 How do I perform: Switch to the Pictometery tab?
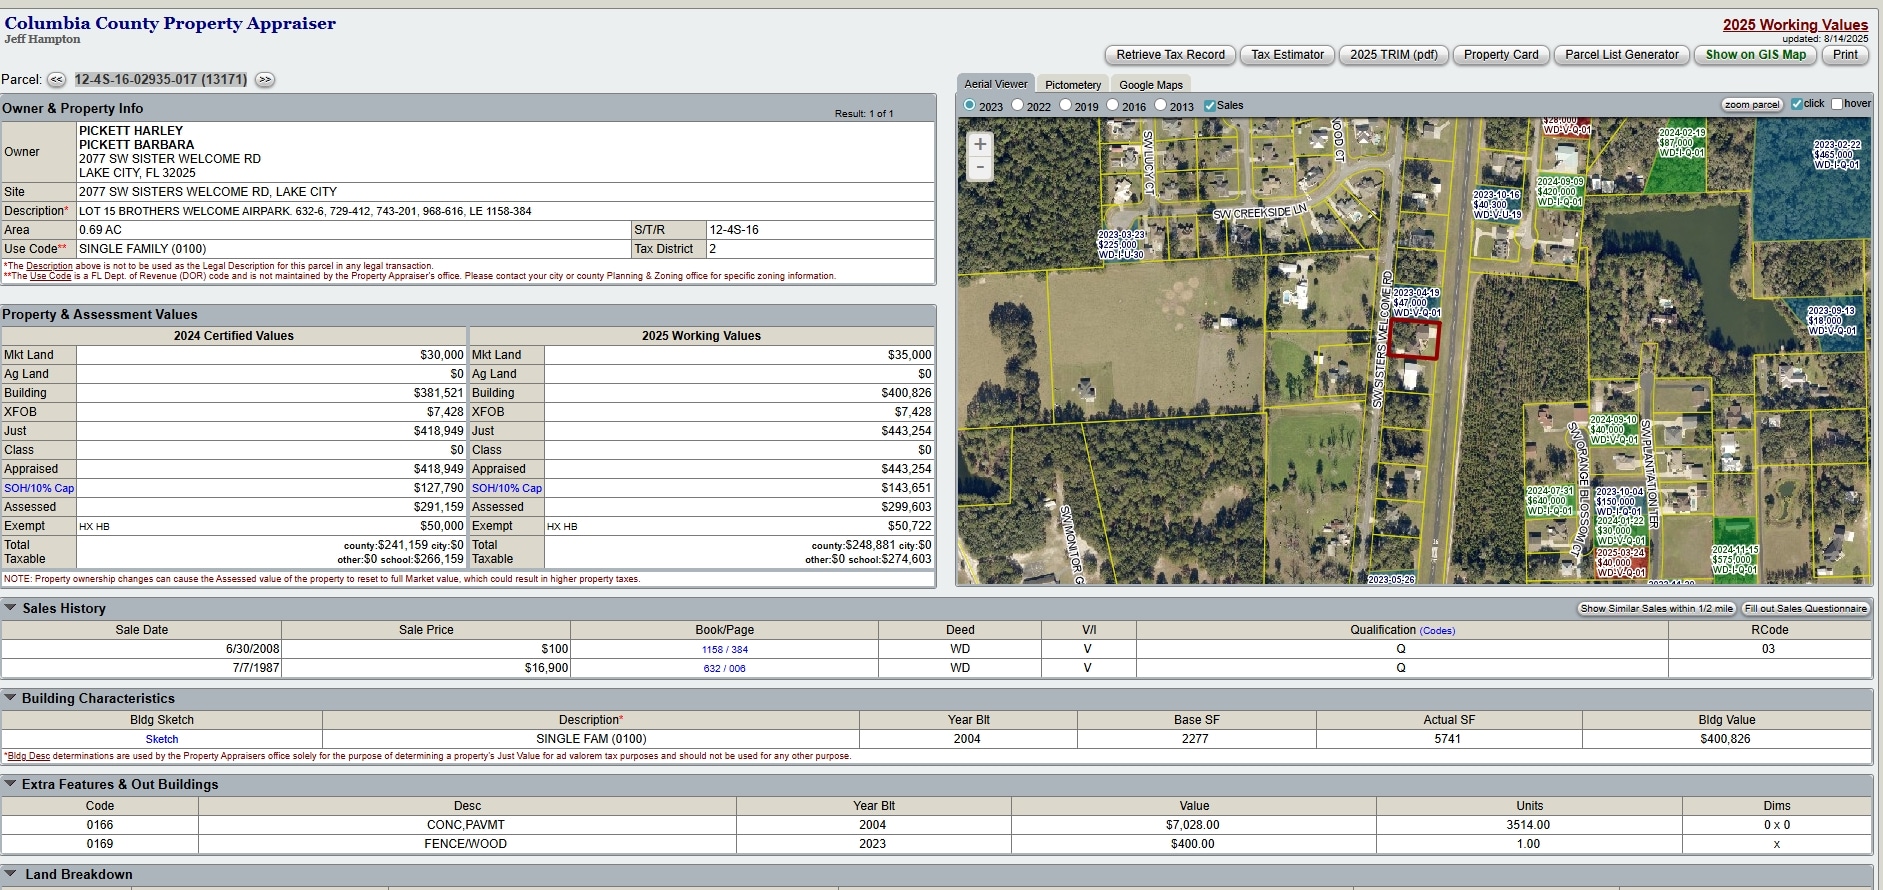pos(1073,85)
